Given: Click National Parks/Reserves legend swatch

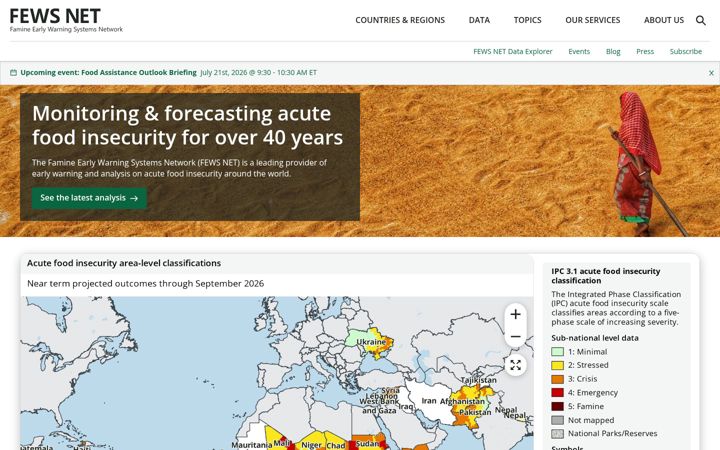Looking at the screenshot, I should [557, 433].
